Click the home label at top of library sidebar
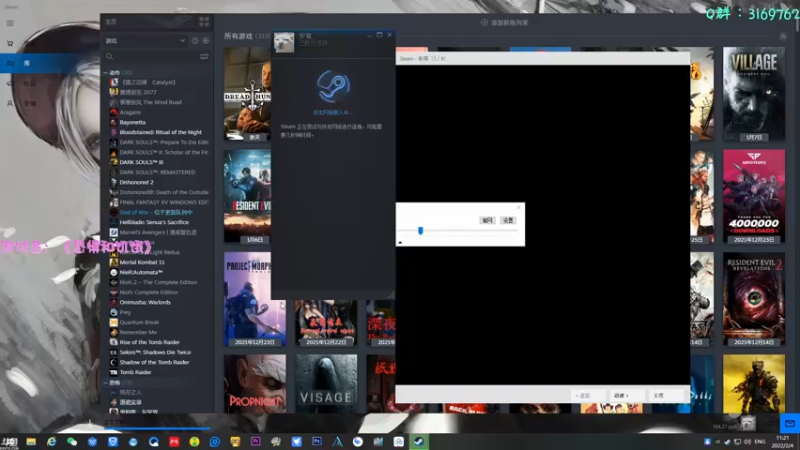800x450 pixels. point(111,21)
